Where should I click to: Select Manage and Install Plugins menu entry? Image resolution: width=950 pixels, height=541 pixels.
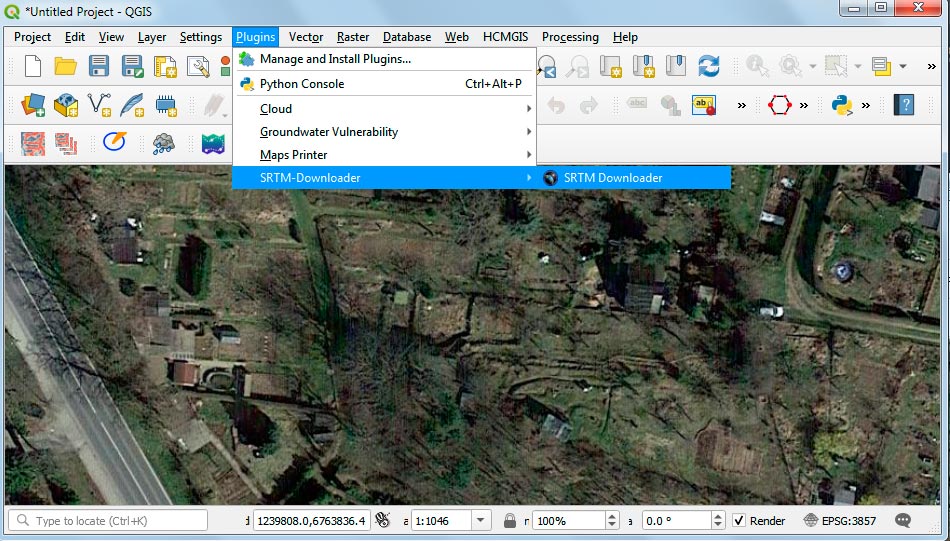point(384,59)
